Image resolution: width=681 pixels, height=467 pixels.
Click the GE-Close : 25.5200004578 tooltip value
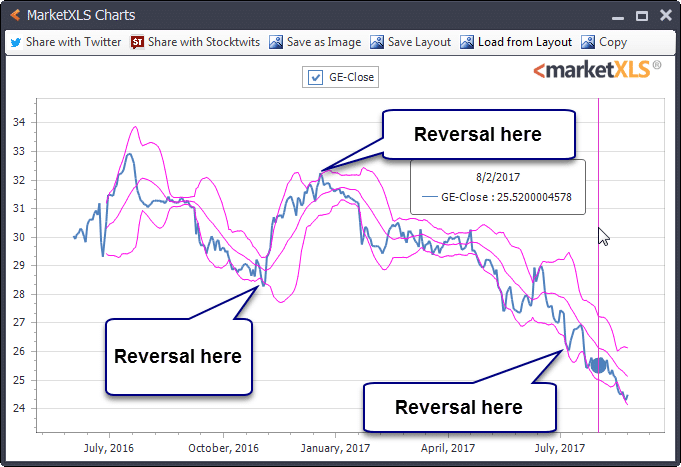click(x=506, y=197)
